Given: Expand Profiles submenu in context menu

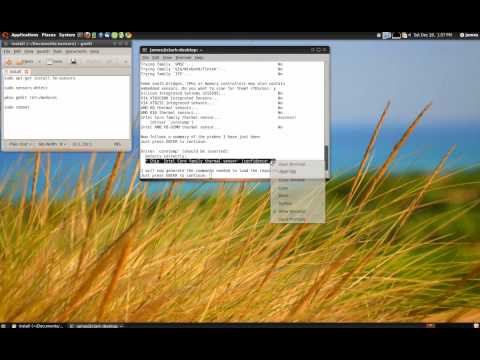Looking at the screenshot, I should pyautogui.click(x=298, y=203).
